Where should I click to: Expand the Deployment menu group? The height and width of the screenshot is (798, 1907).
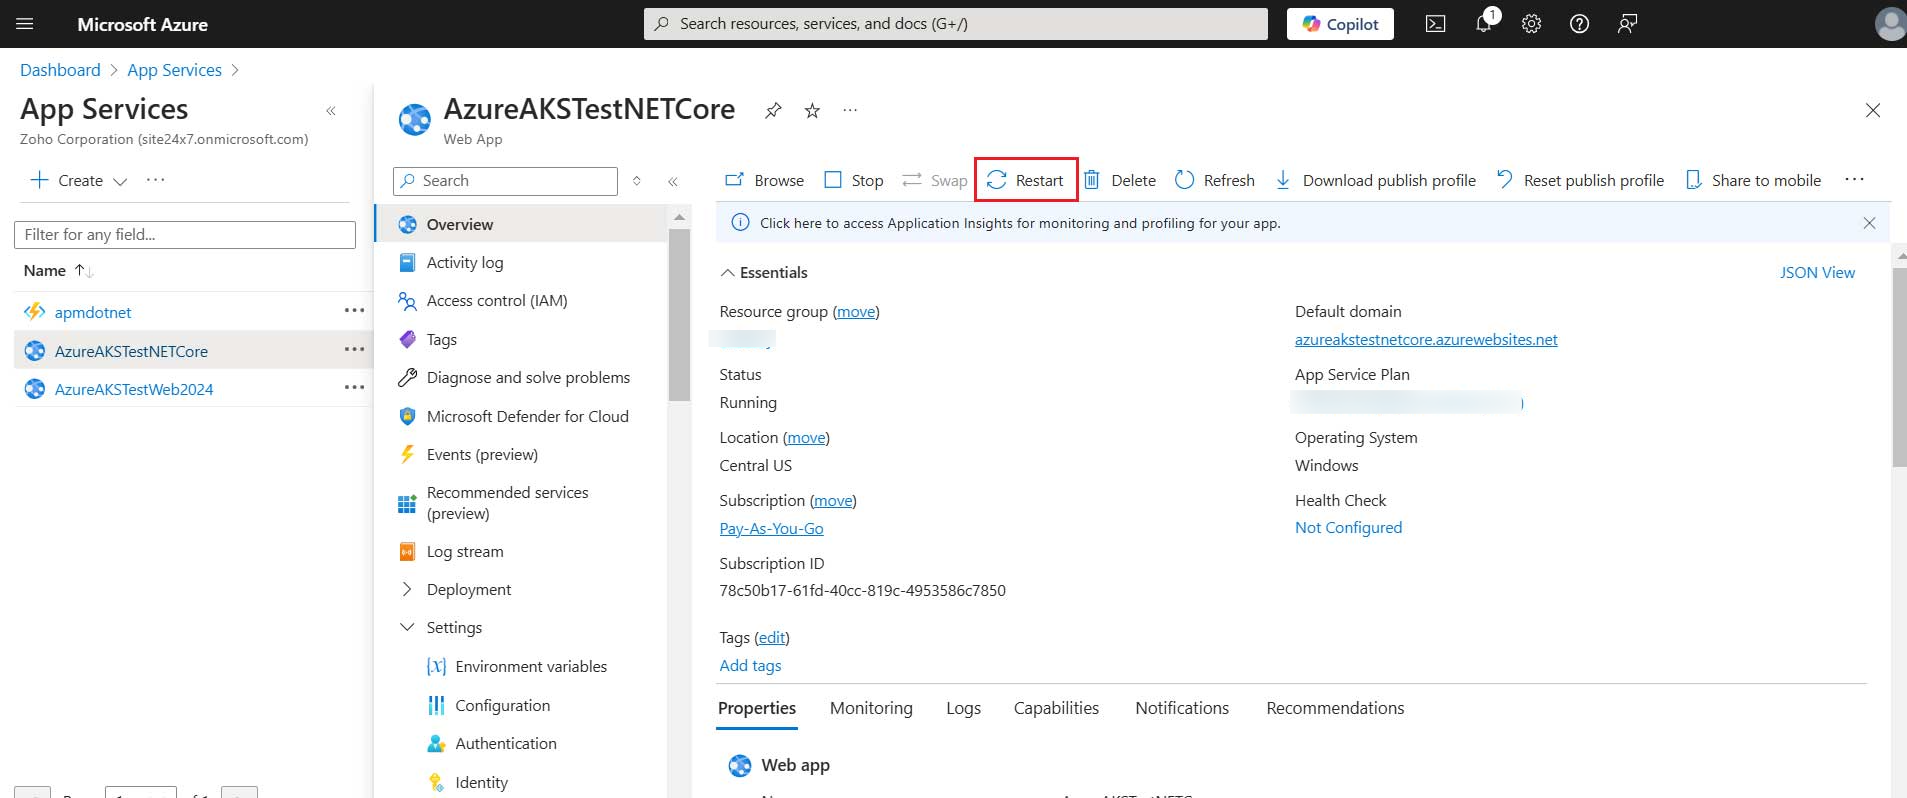(x=407, y=589)
